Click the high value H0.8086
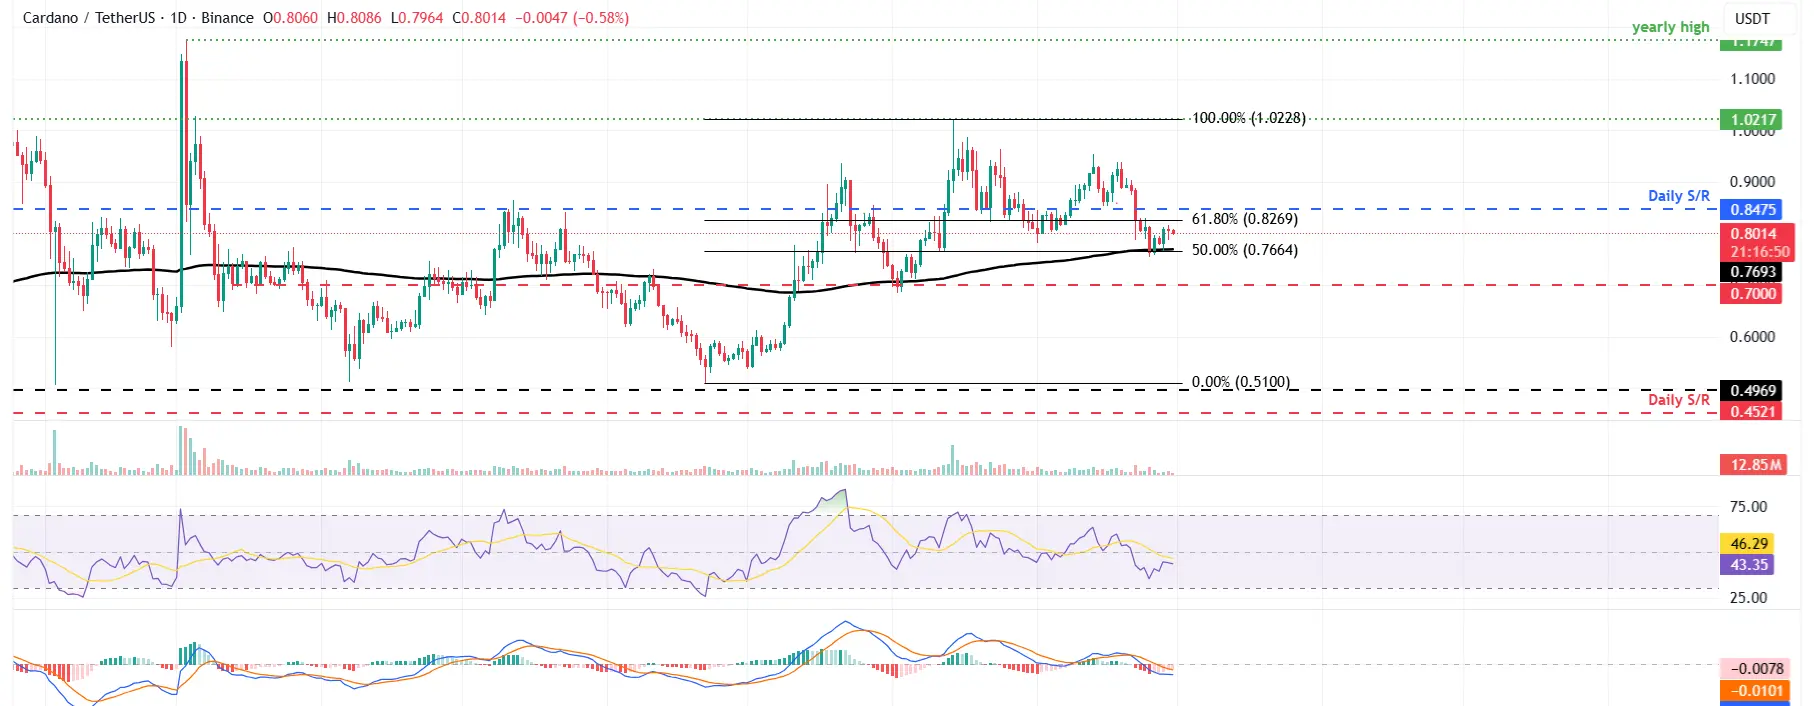Viewport: 1814px width, 706px height. [355, 18]
